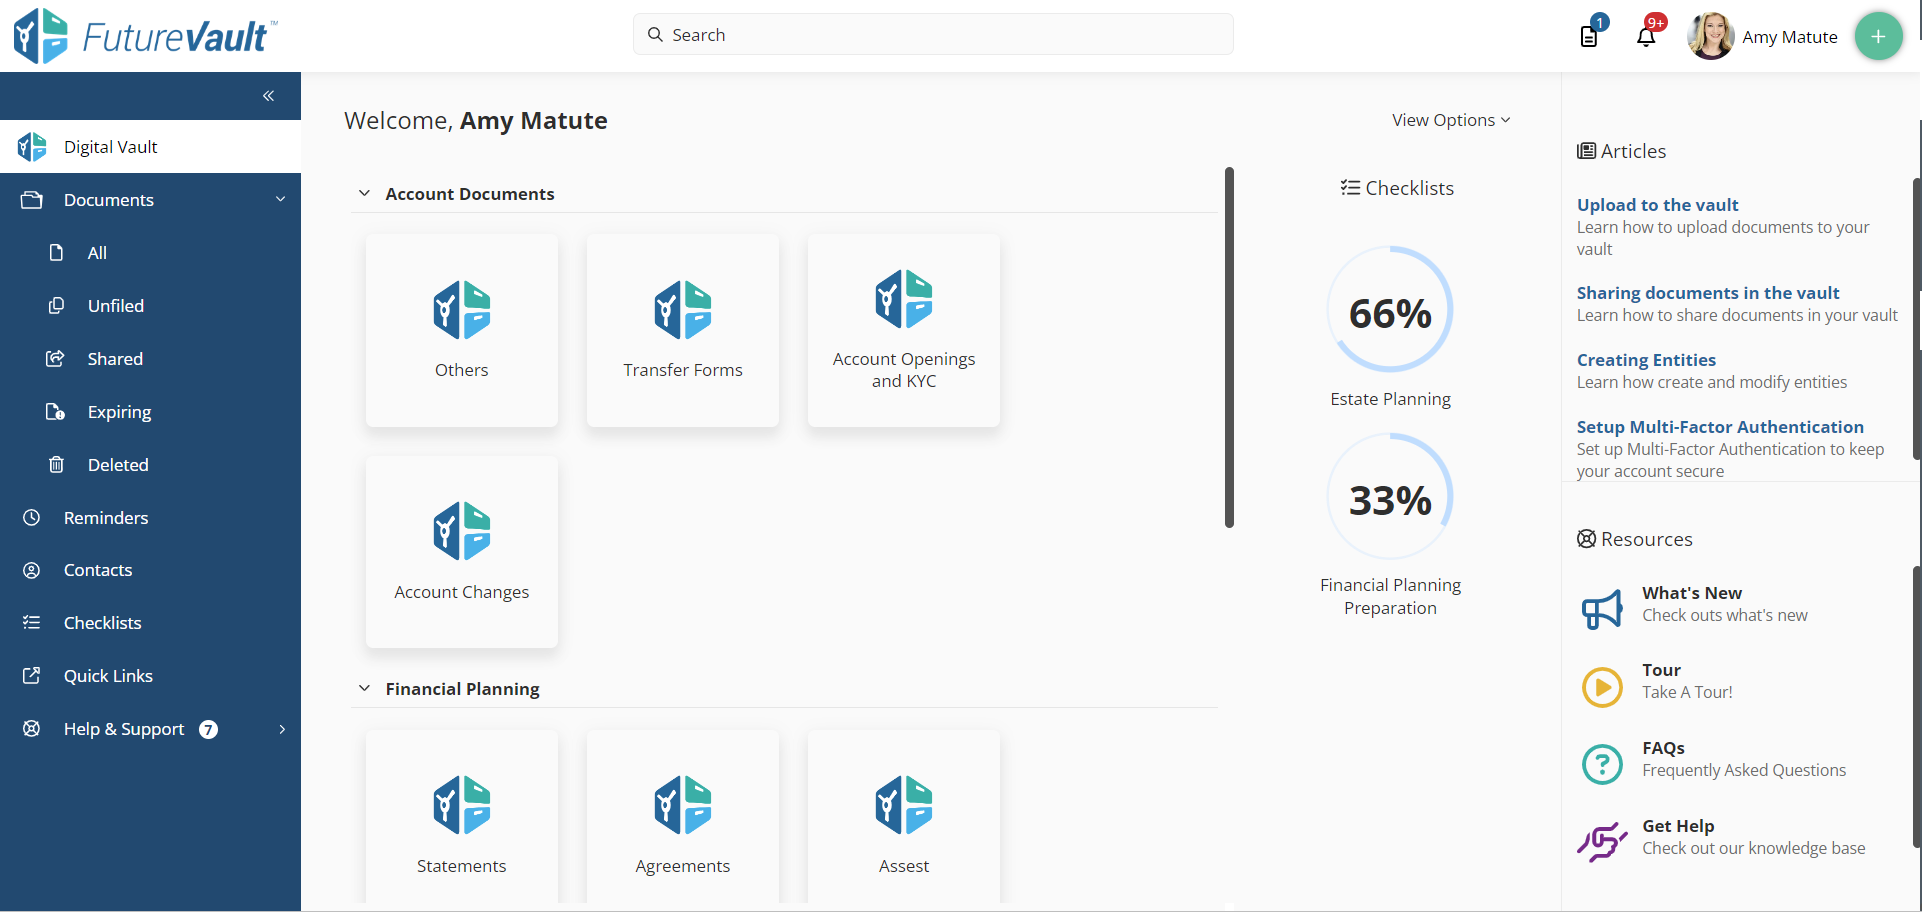Open Account Openings and KYC folder
1922x912 pixels.
tap(904, 330)
